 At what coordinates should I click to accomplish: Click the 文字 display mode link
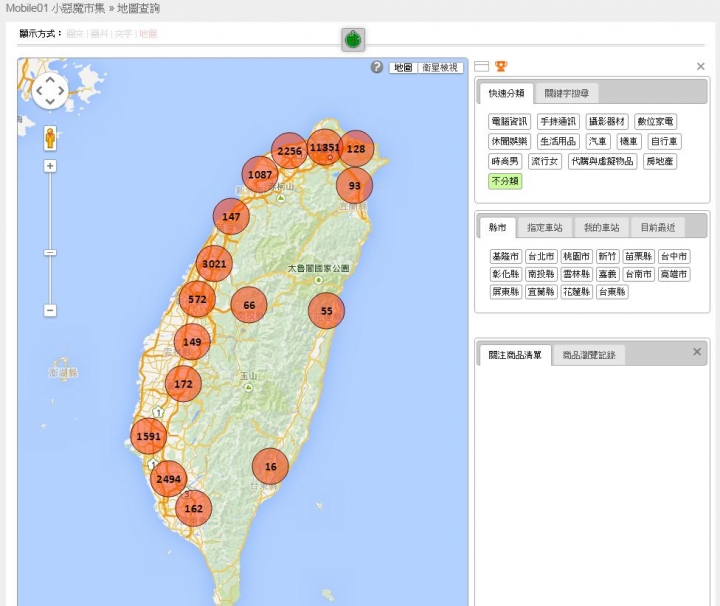point(123,34)
